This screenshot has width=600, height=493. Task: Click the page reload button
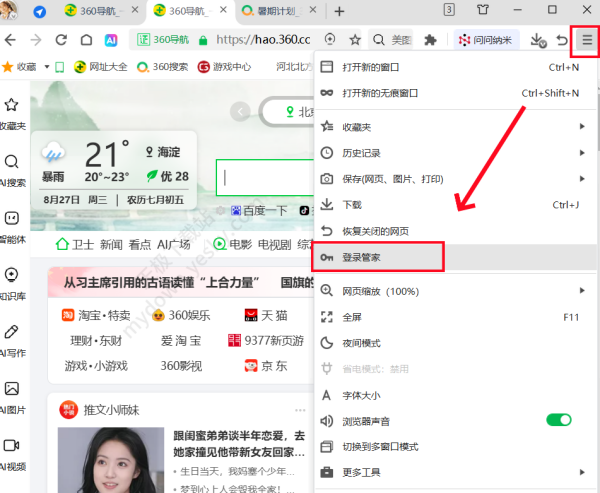[x=62, y=40]
